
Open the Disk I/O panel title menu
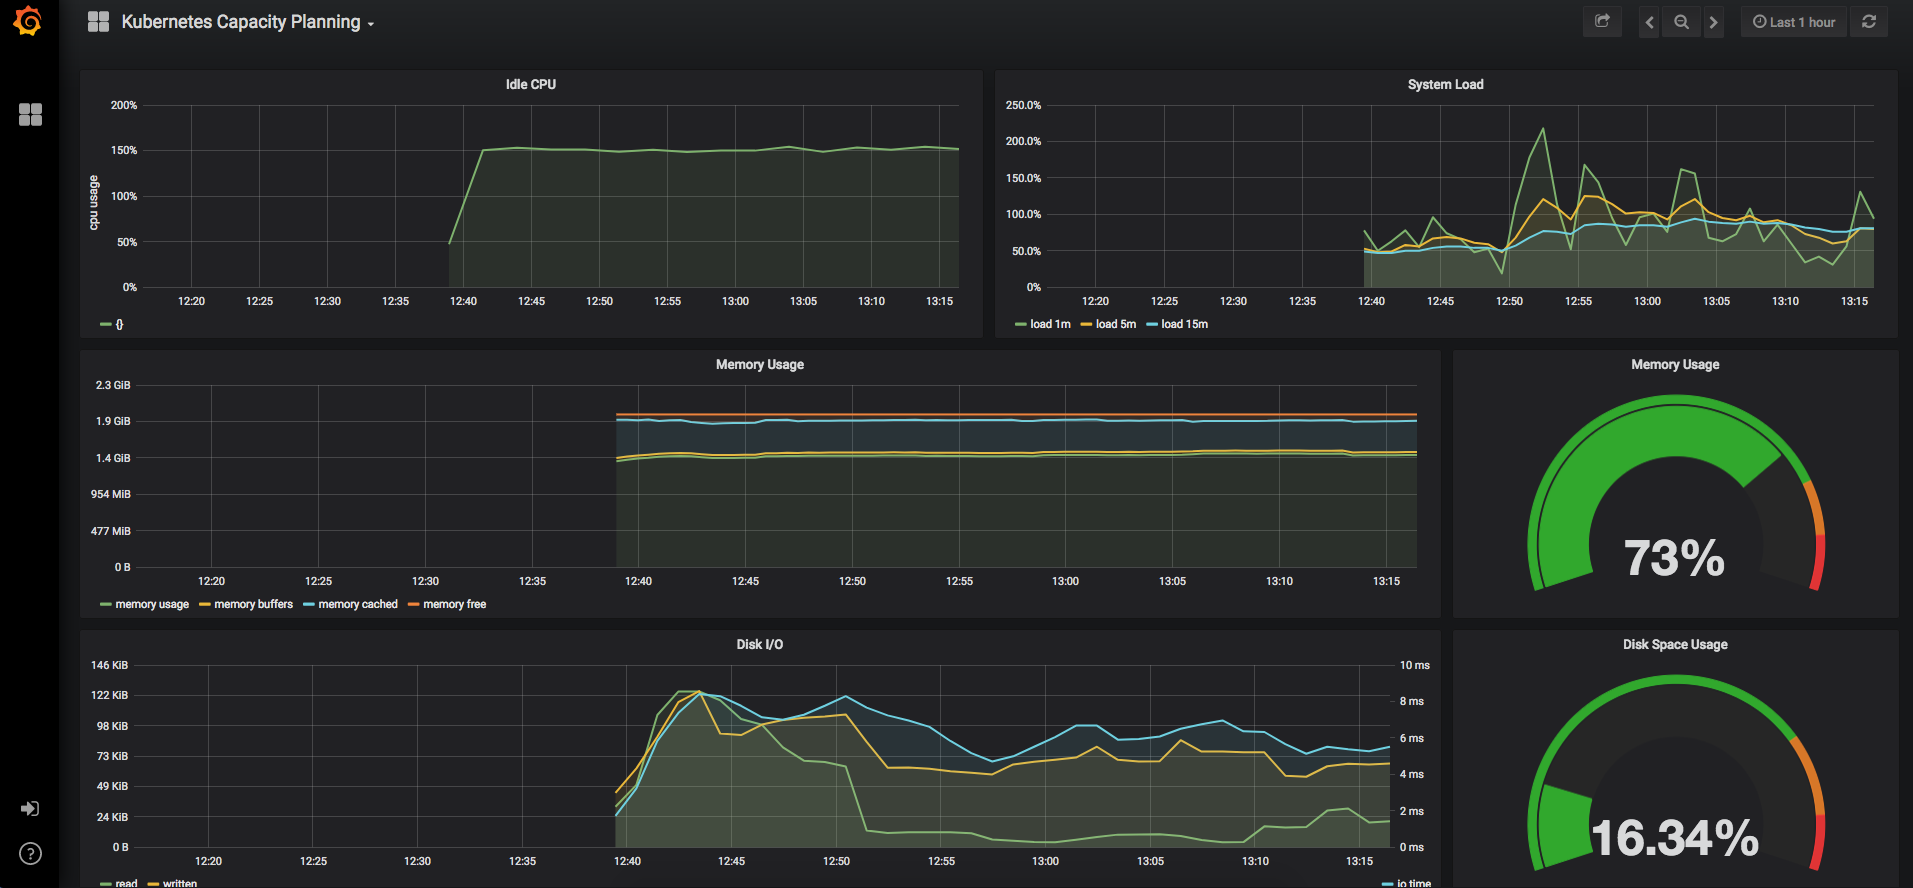pyautogui.click(x=760, y=644)
